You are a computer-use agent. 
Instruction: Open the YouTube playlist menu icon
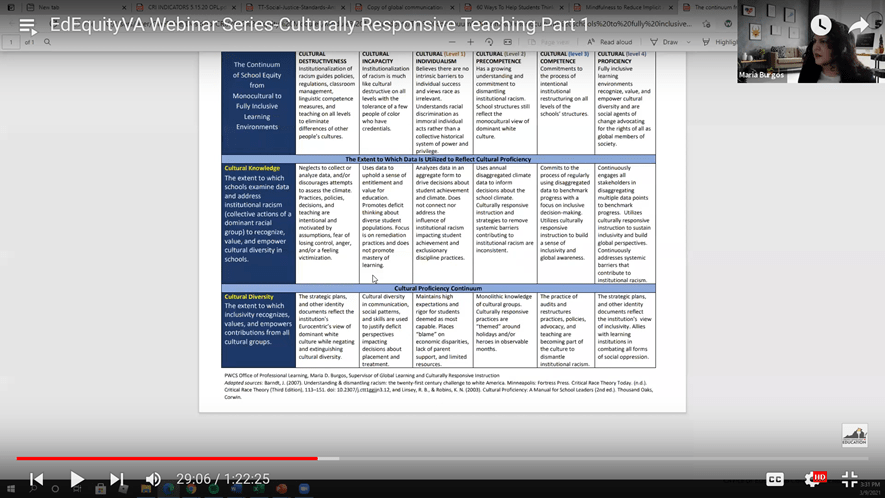[x=27, y=25]
